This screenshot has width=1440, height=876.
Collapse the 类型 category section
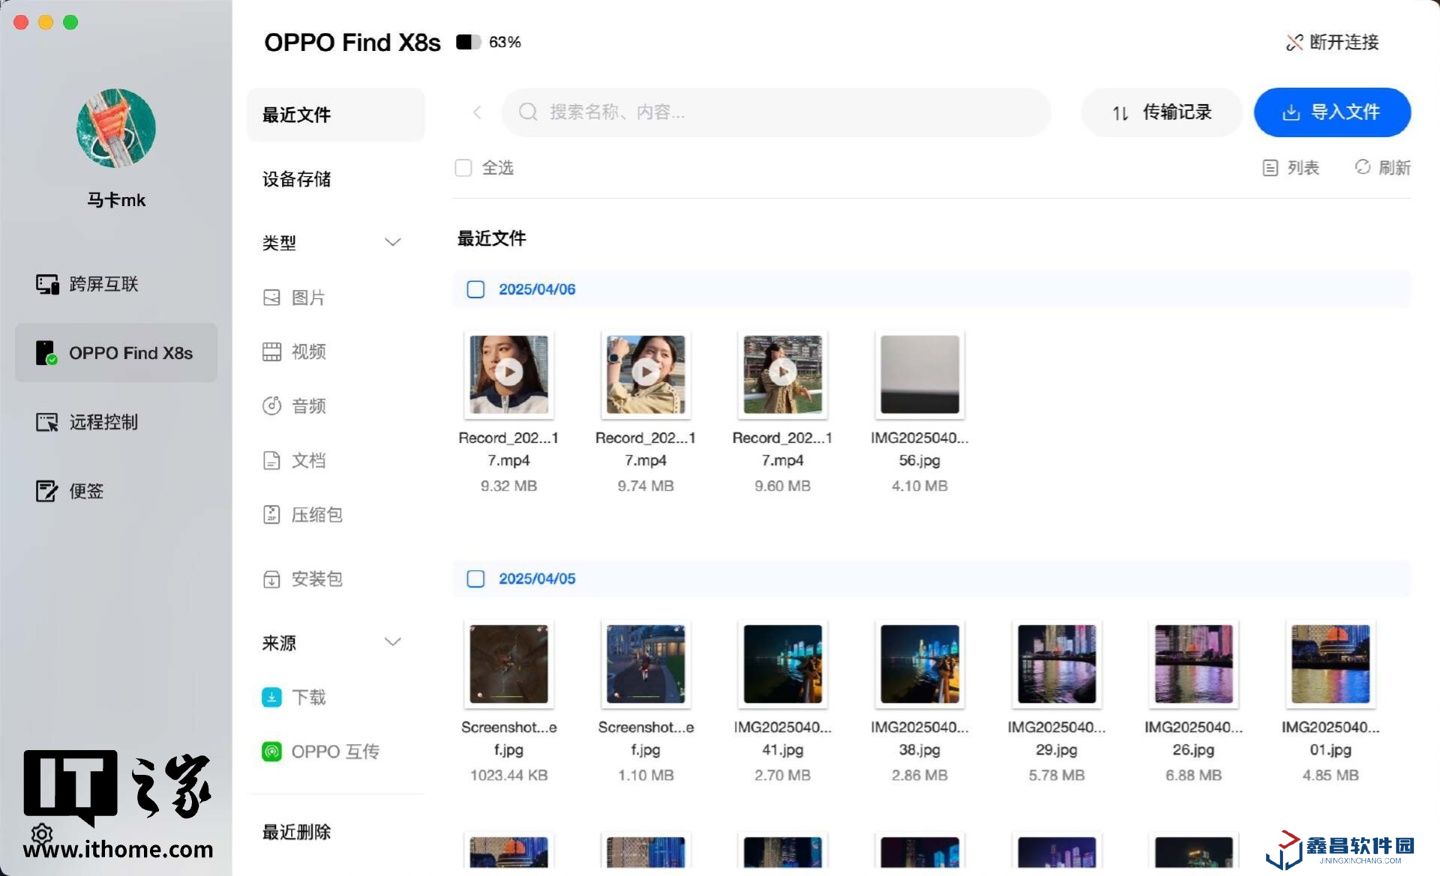(x=393, y=242)
